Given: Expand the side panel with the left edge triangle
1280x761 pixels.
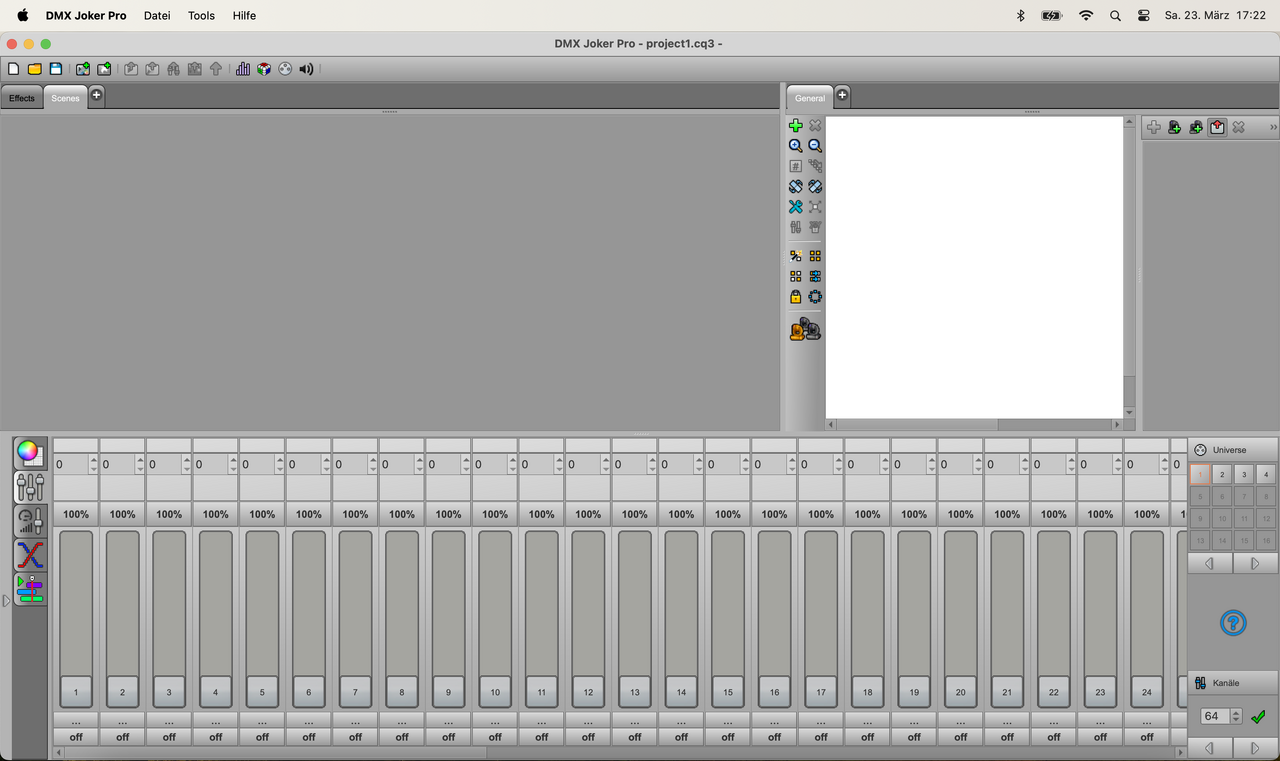Looking at the screenshot, I should click(6, 601).
